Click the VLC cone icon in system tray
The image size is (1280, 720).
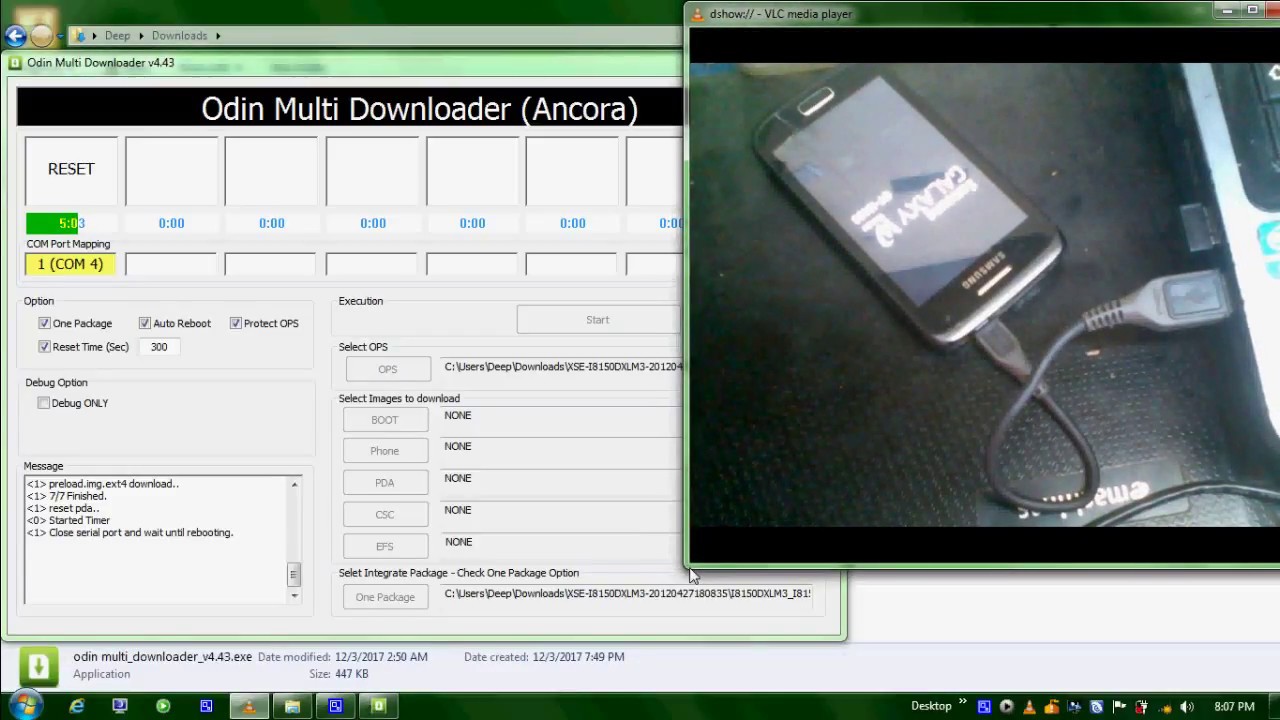[x=1029, y=707]
